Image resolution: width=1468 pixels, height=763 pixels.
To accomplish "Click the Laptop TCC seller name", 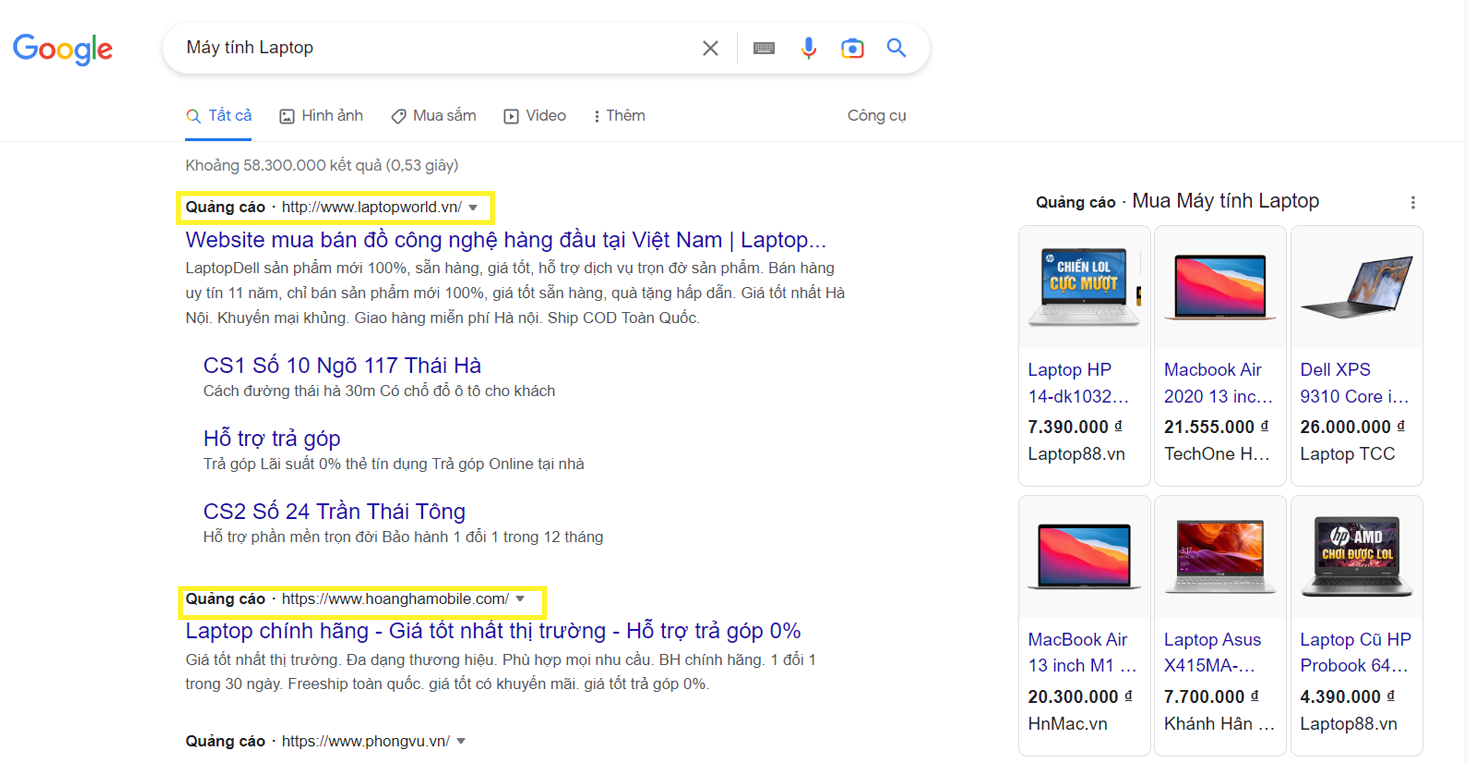I will coord(1347,454).
